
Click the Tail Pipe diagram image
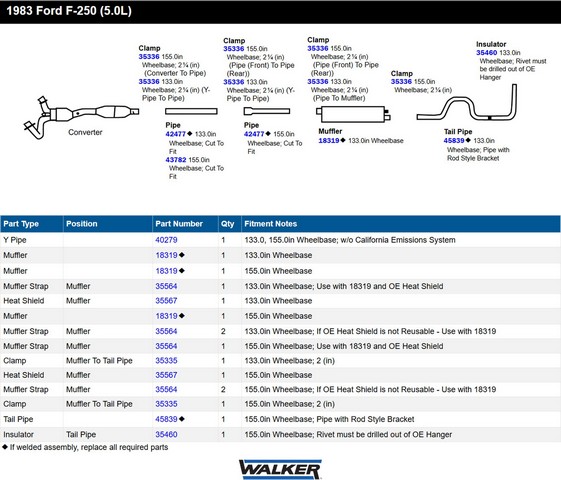pos(467,103)
